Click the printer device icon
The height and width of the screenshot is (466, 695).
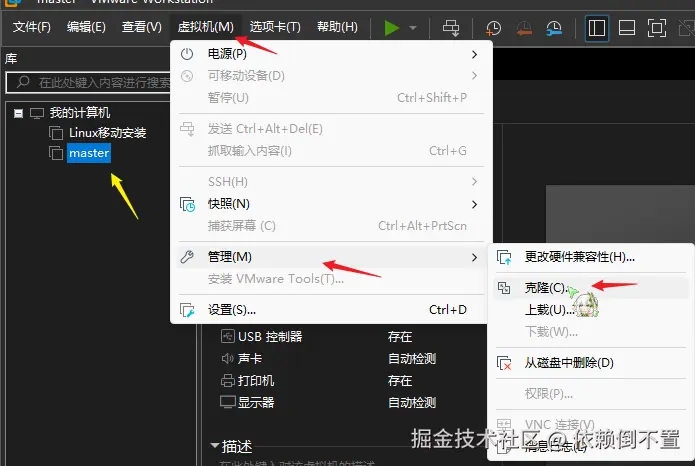click(x=228, y=380)
